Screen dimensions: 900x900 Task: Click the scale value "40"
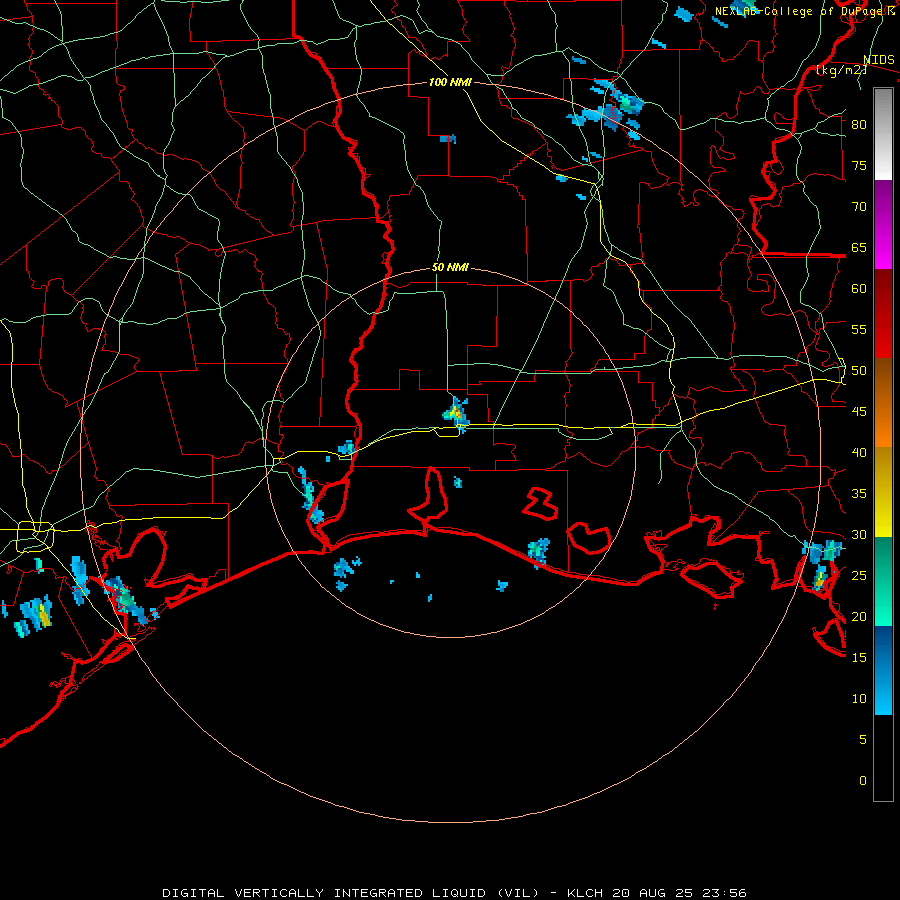pos(859,452)
